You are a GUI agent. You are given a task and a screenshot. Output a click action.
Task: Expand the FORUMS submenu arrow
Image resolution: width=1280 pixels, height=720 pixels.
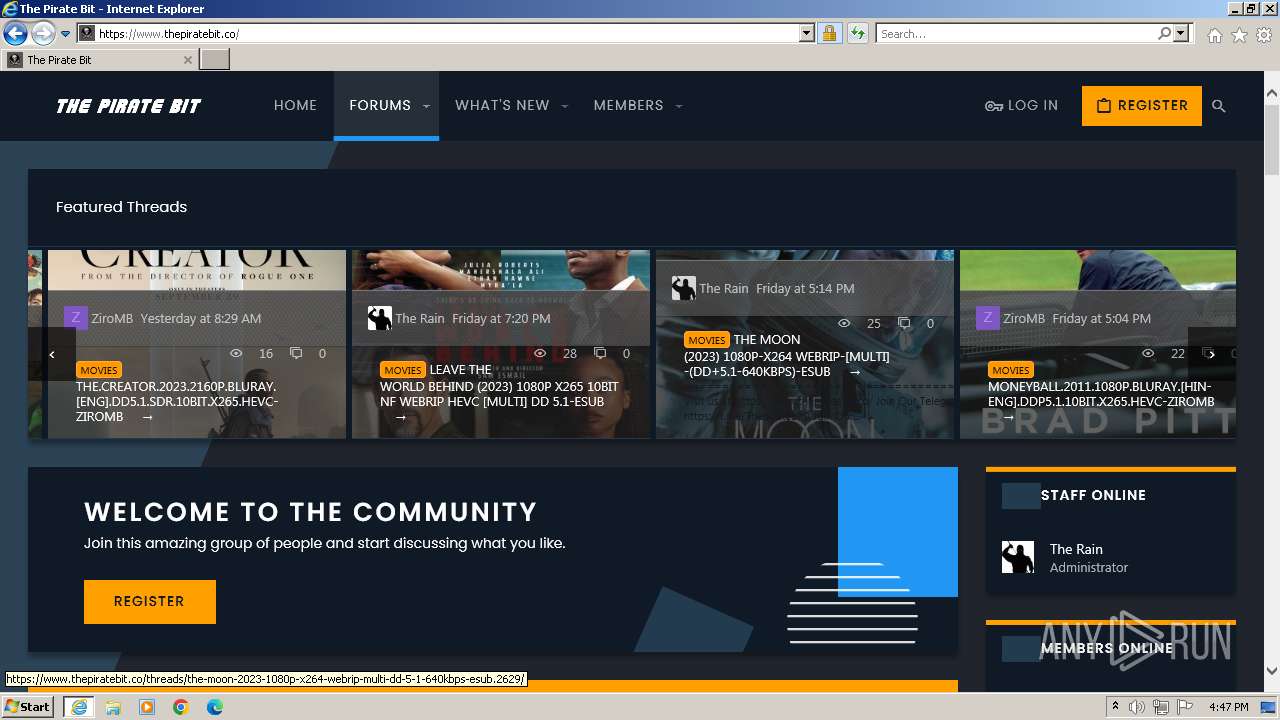point(426,106)
